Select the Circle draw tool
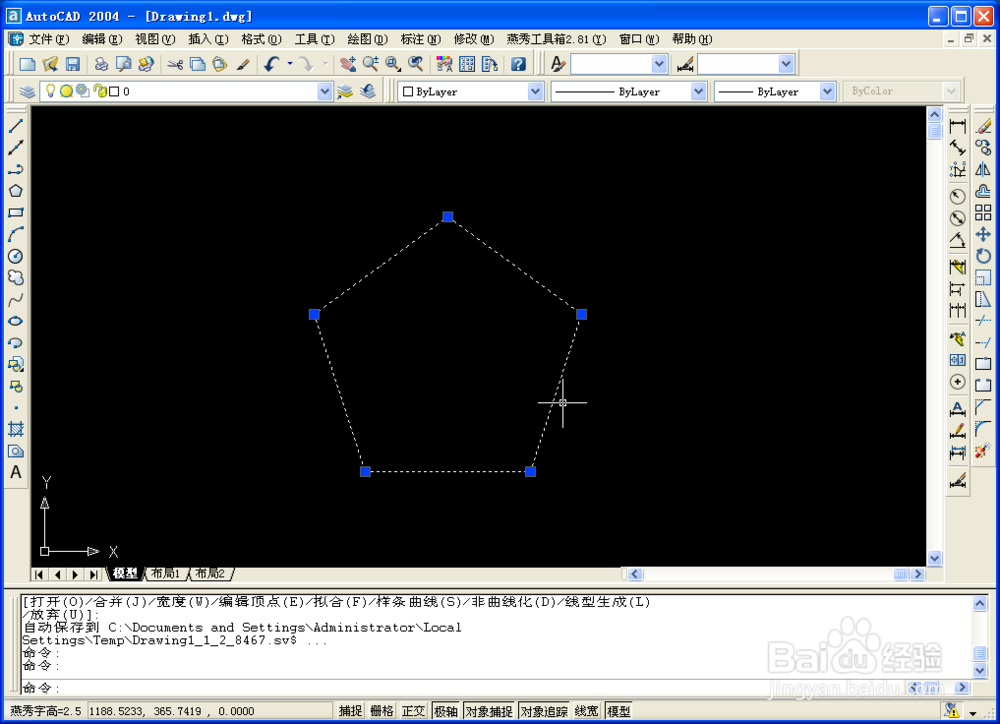Screen dimensions: 1000x724 pos(16,256)
